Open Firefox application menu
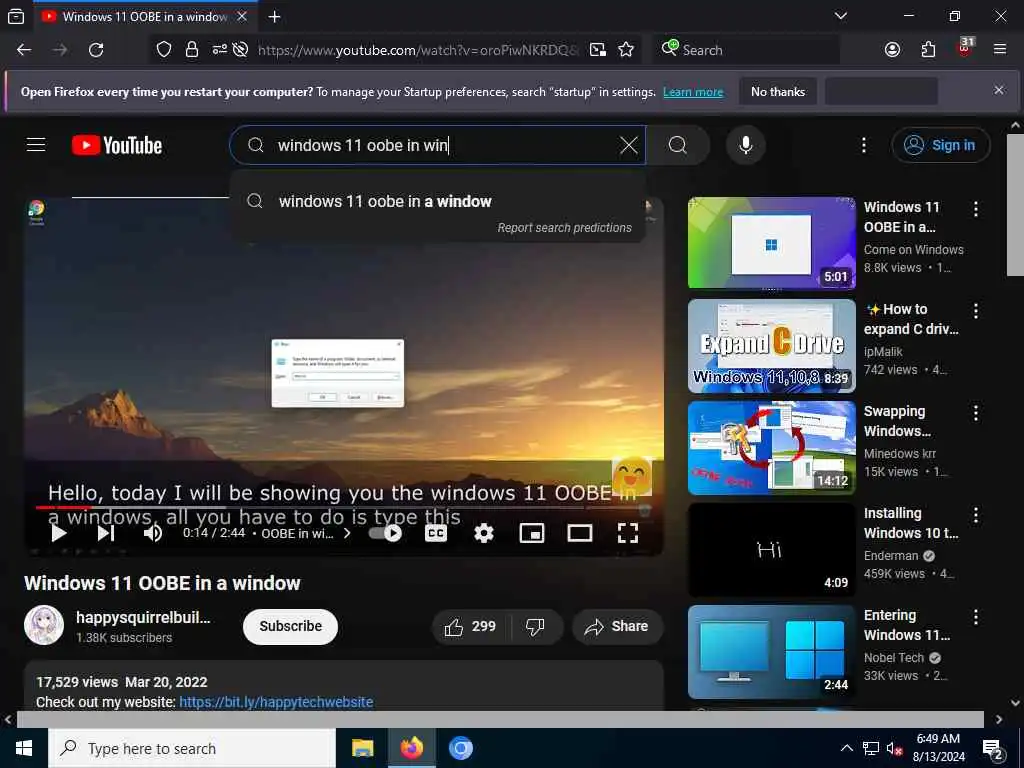 point(1000,50)
